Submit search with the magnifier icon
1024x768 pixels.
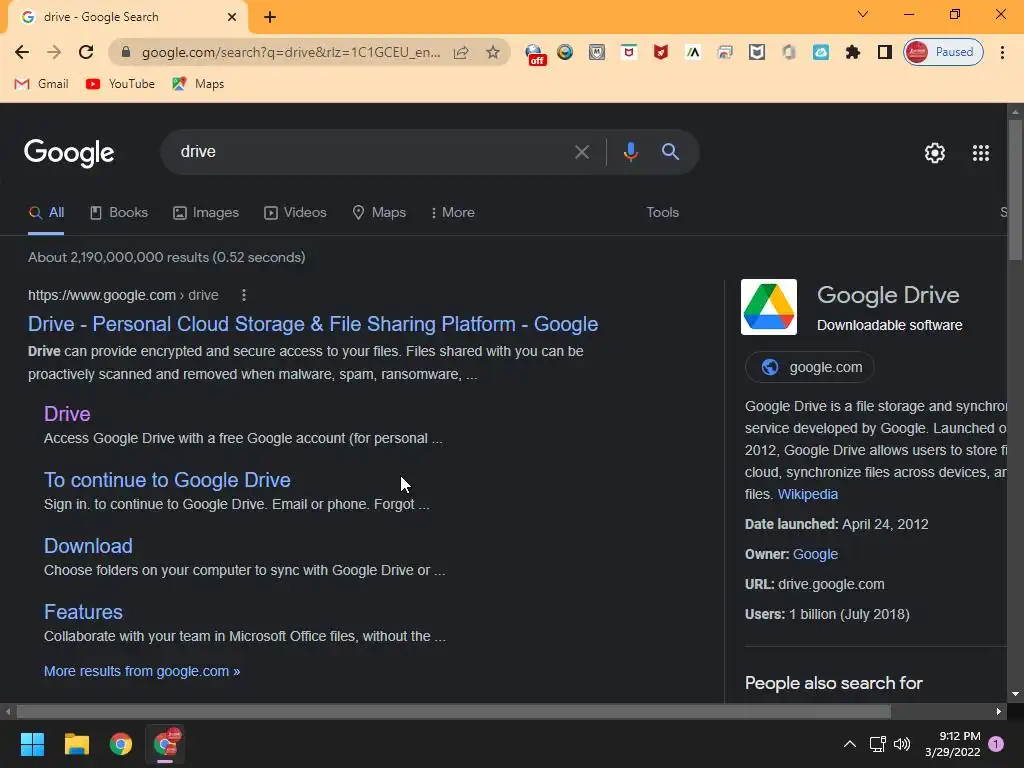670,152
